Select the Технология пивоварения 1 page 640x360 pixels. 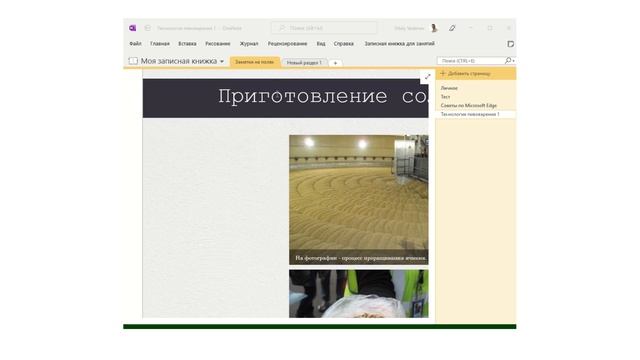tap(476, 115)
